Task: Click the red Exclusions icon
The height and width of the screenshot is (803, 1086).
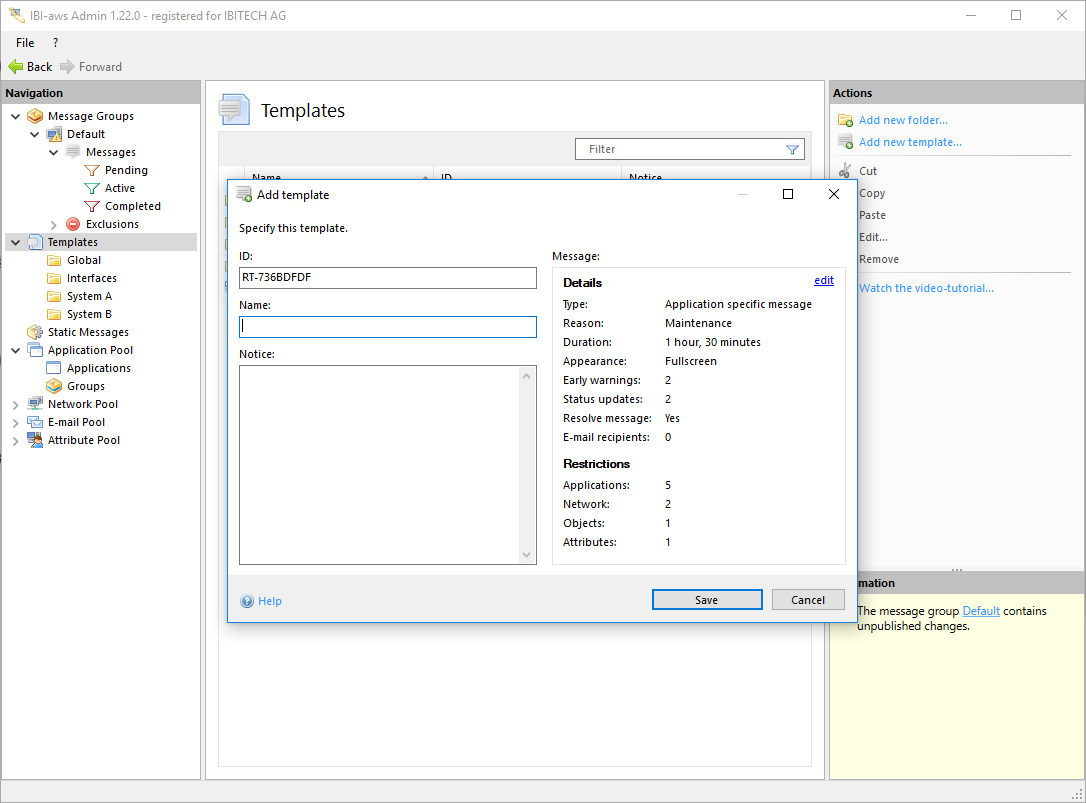Action: tap(73, 224)
